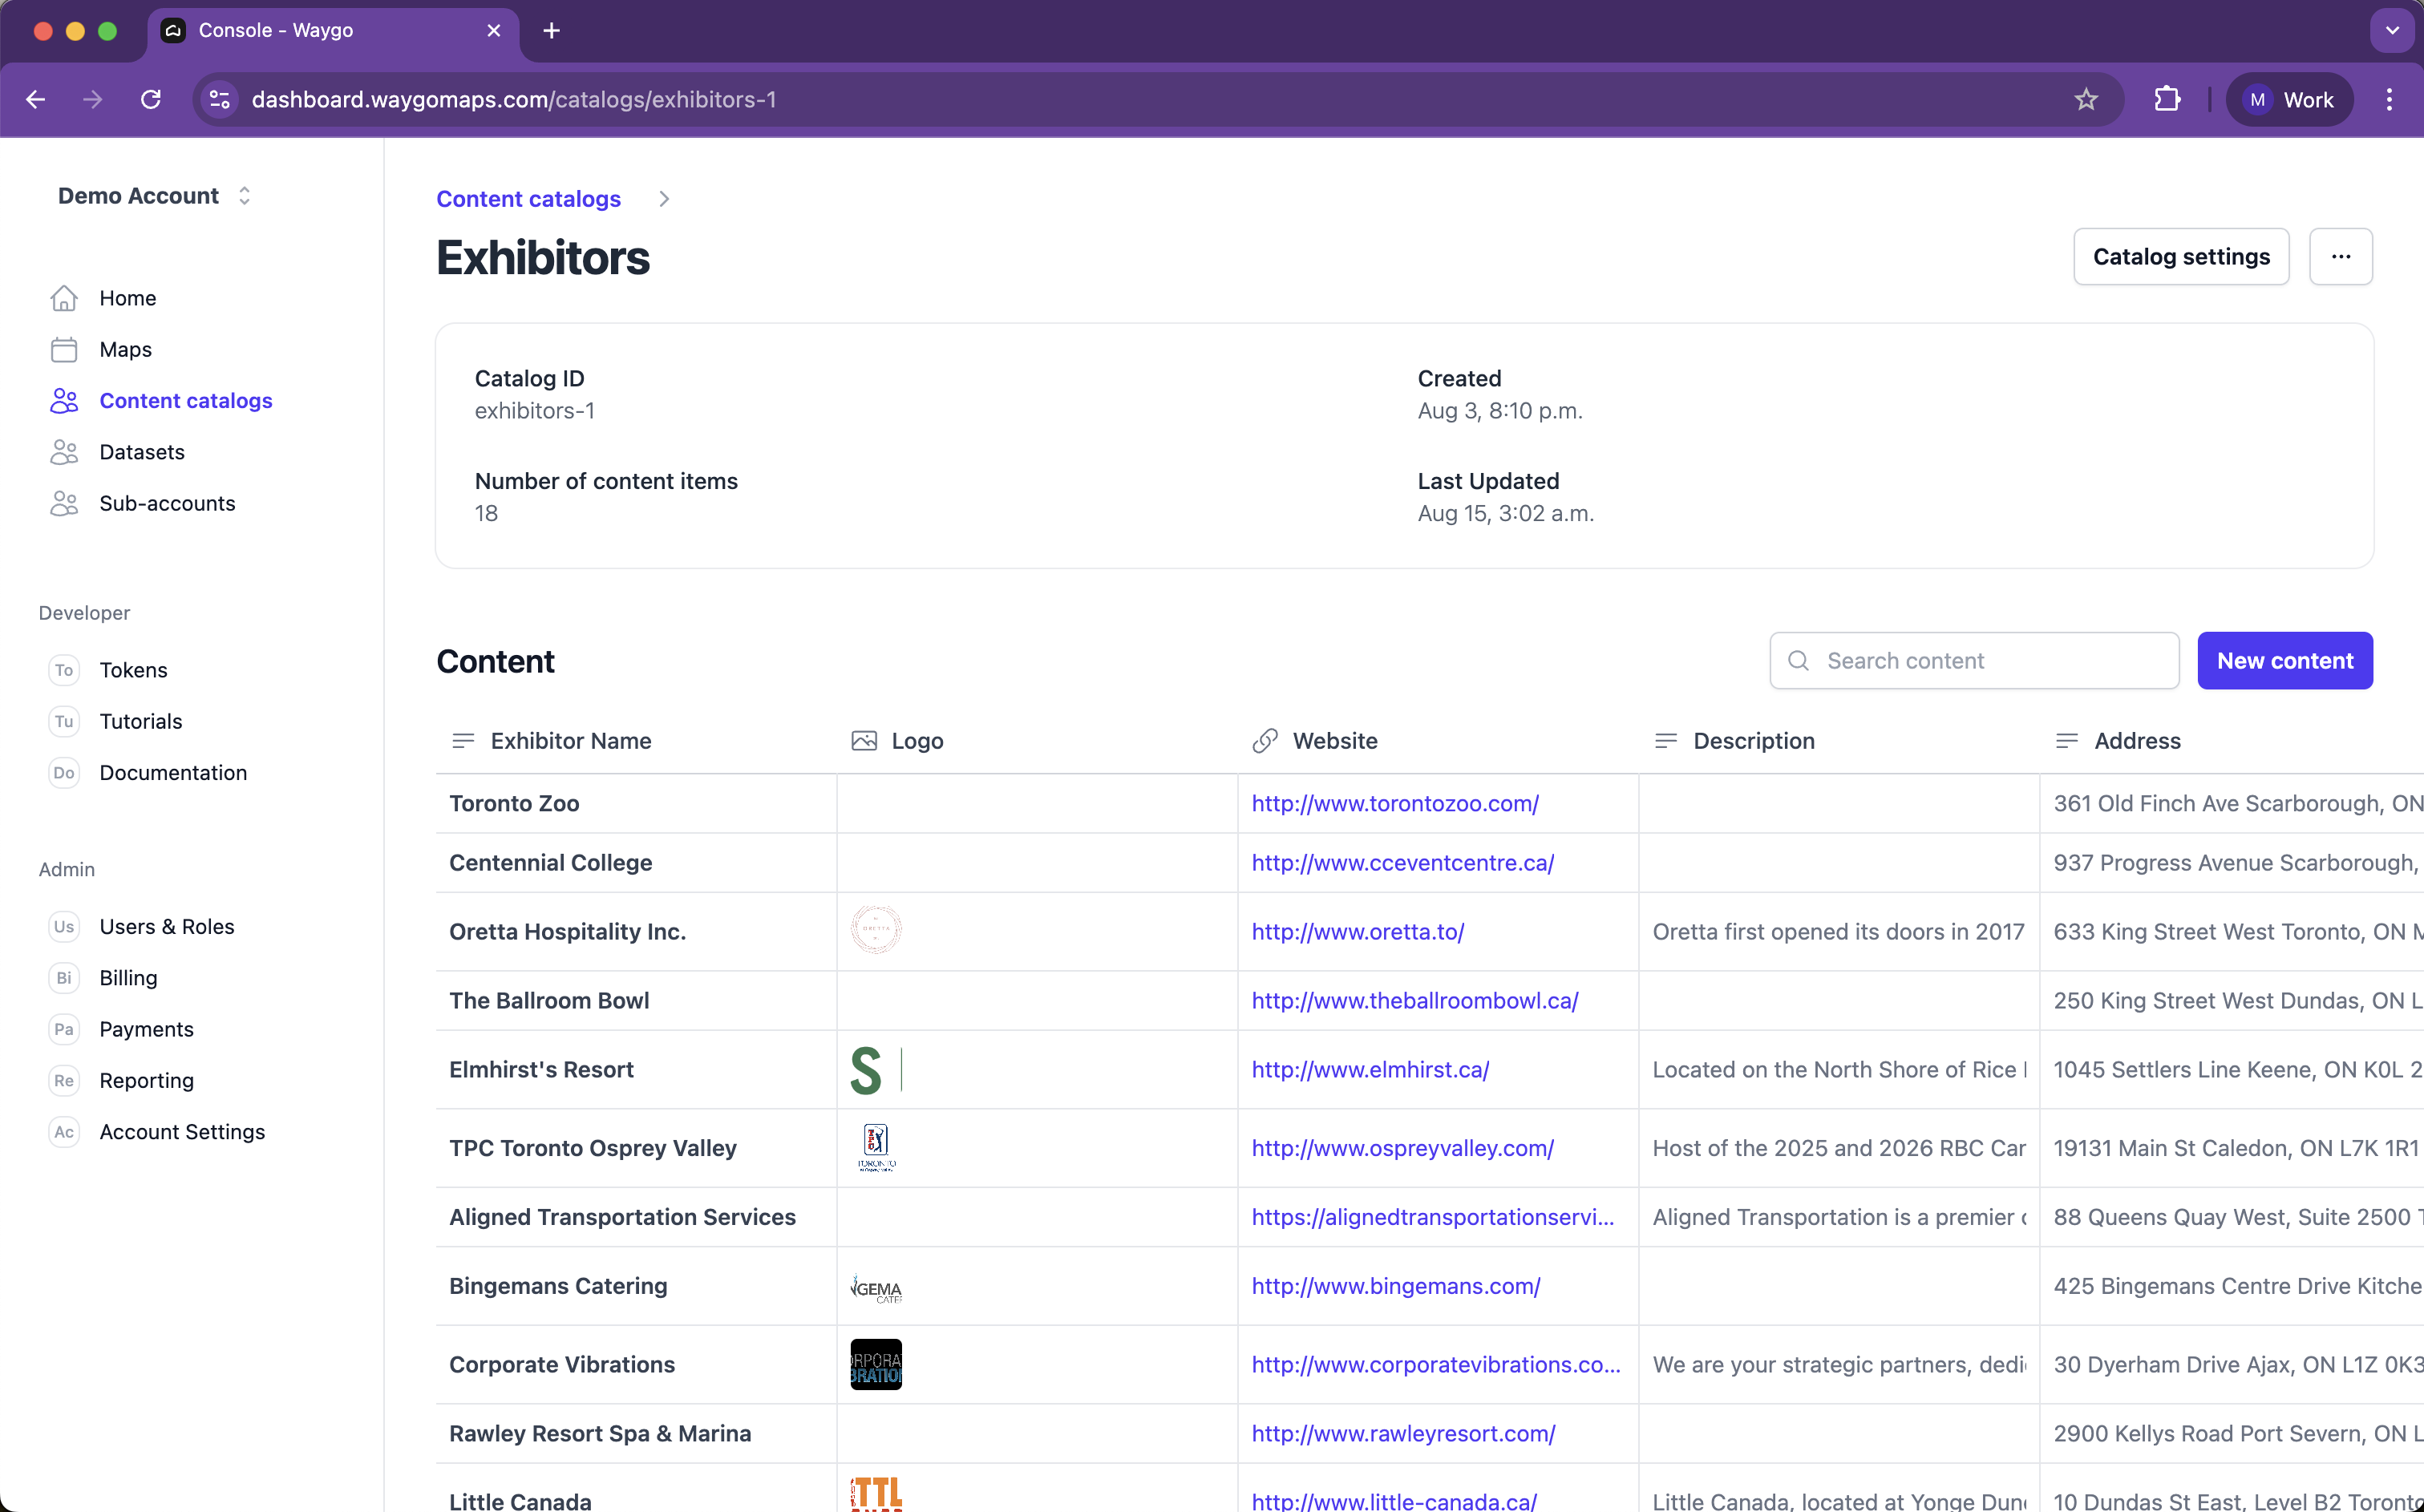Open the Chrome three-dot menu
The height and width of the screenshot is (1512, 2424).
(x=2389, y=99)
